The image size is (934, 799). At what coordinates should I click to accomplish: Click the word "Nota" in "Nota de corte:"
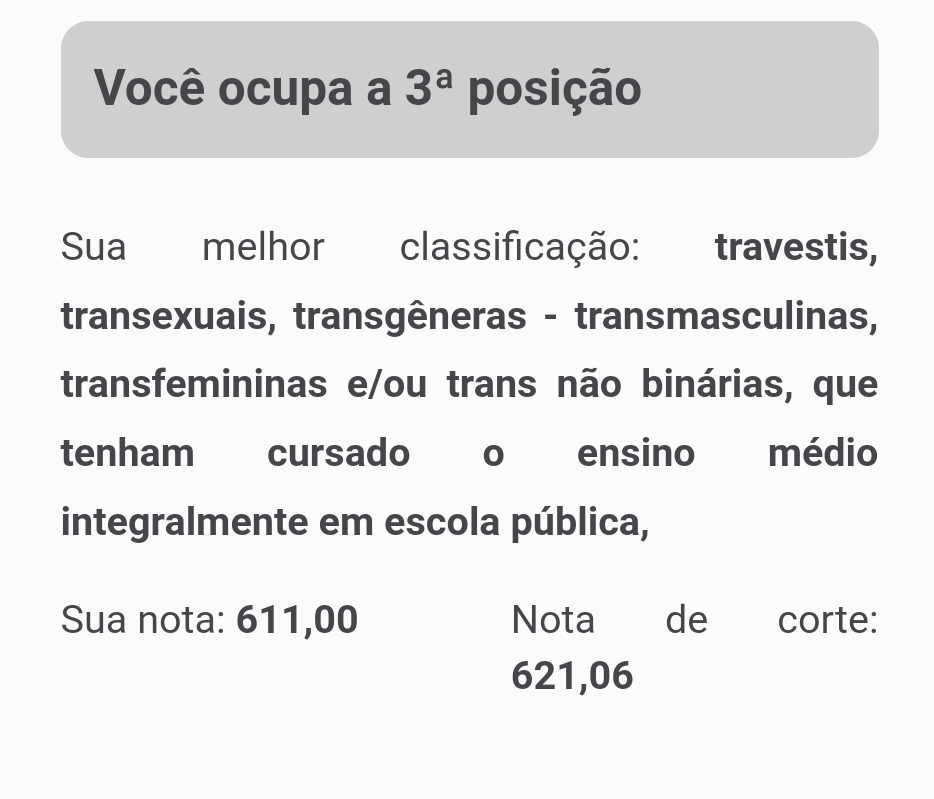[553, 620]
